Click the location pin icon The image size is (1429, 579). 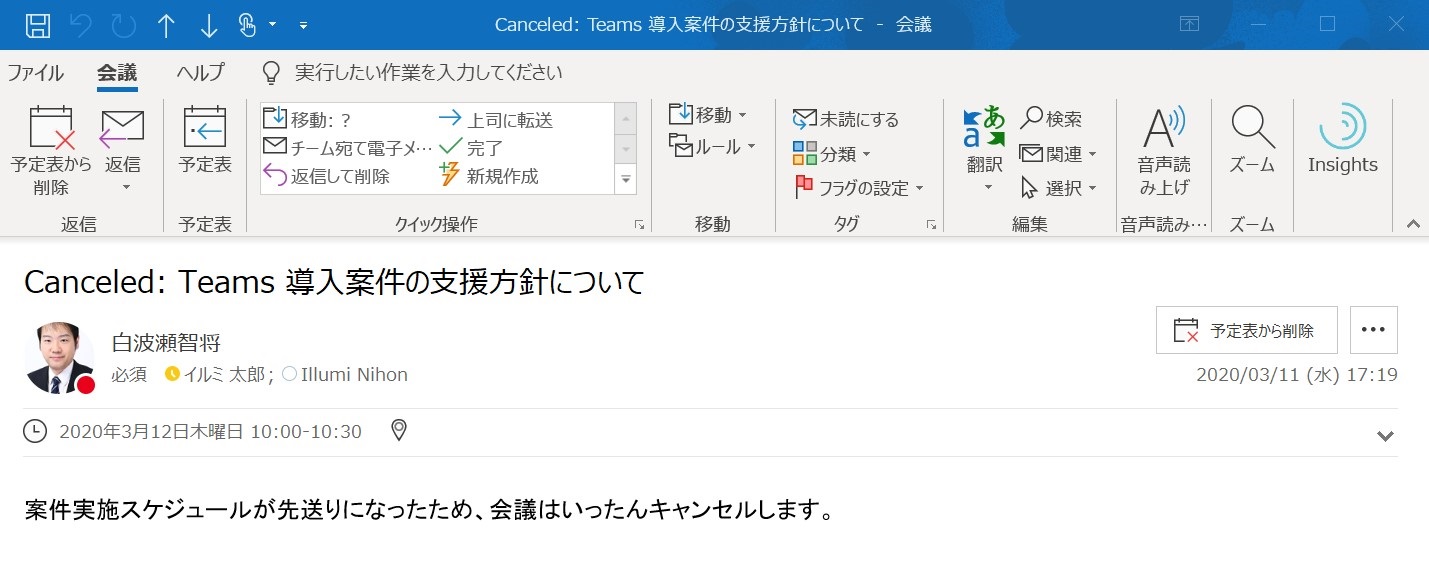click(398, 431)
